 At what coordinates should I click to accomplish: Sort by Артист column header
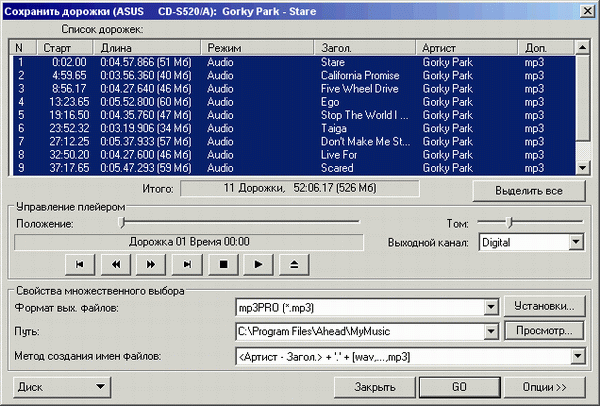(x=467, y=48)
